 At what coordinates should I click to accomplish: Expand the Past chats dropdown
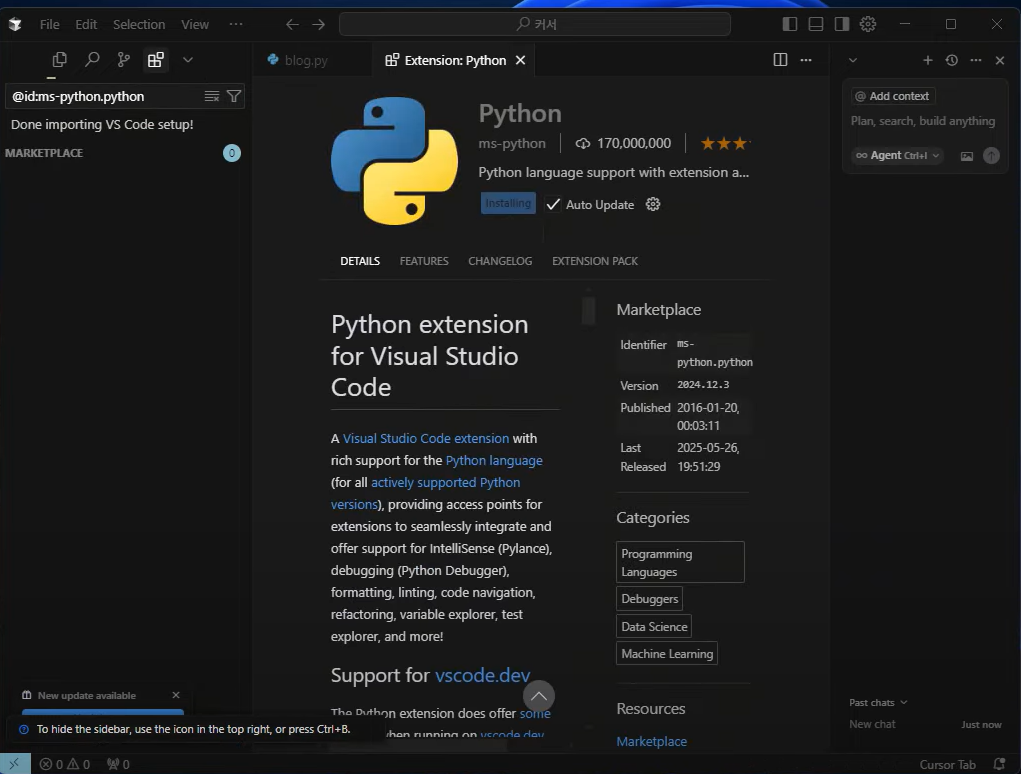(878, 702)
